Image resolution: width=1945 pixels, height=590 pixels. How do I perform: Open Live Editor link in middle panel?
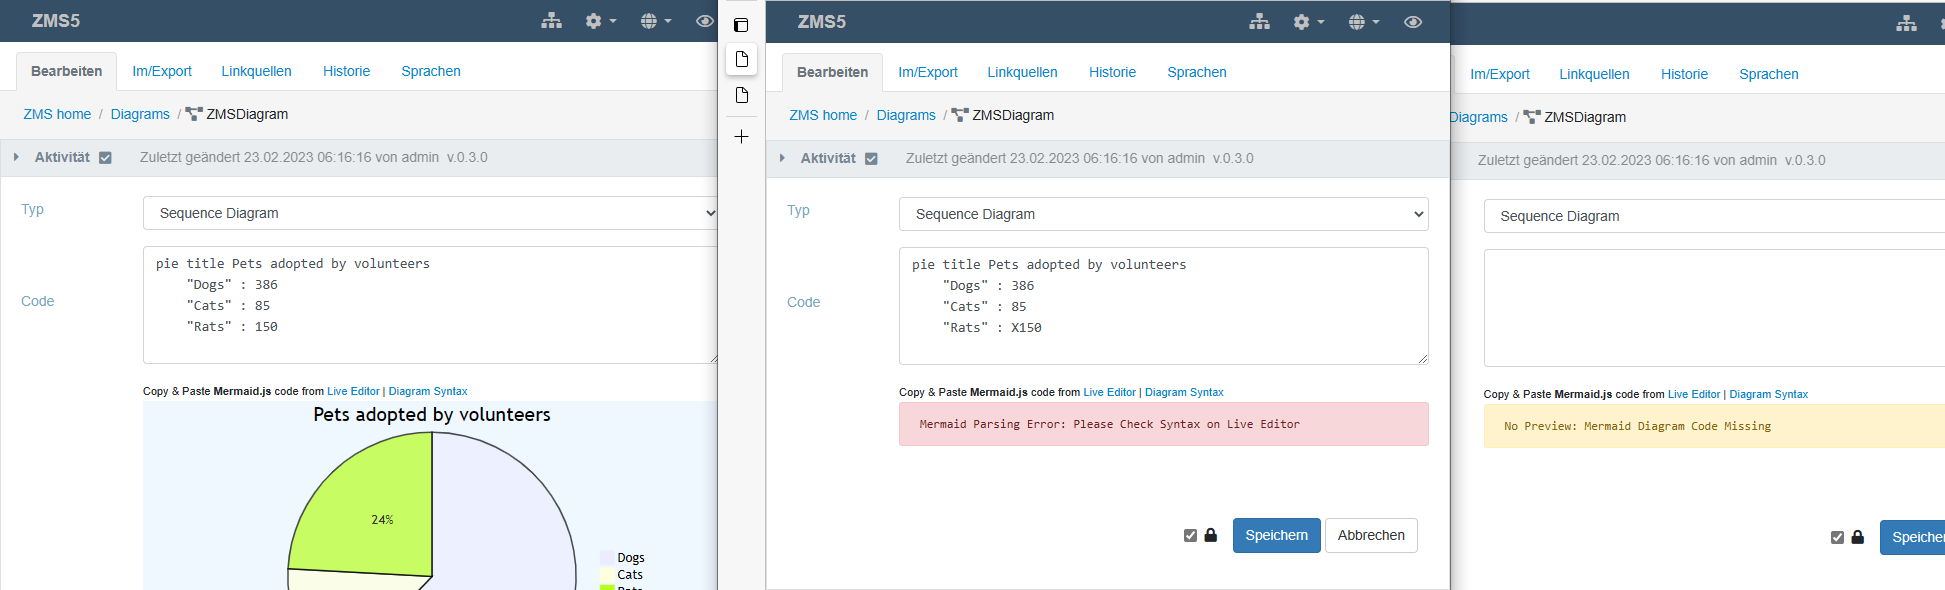[1109, 392]
